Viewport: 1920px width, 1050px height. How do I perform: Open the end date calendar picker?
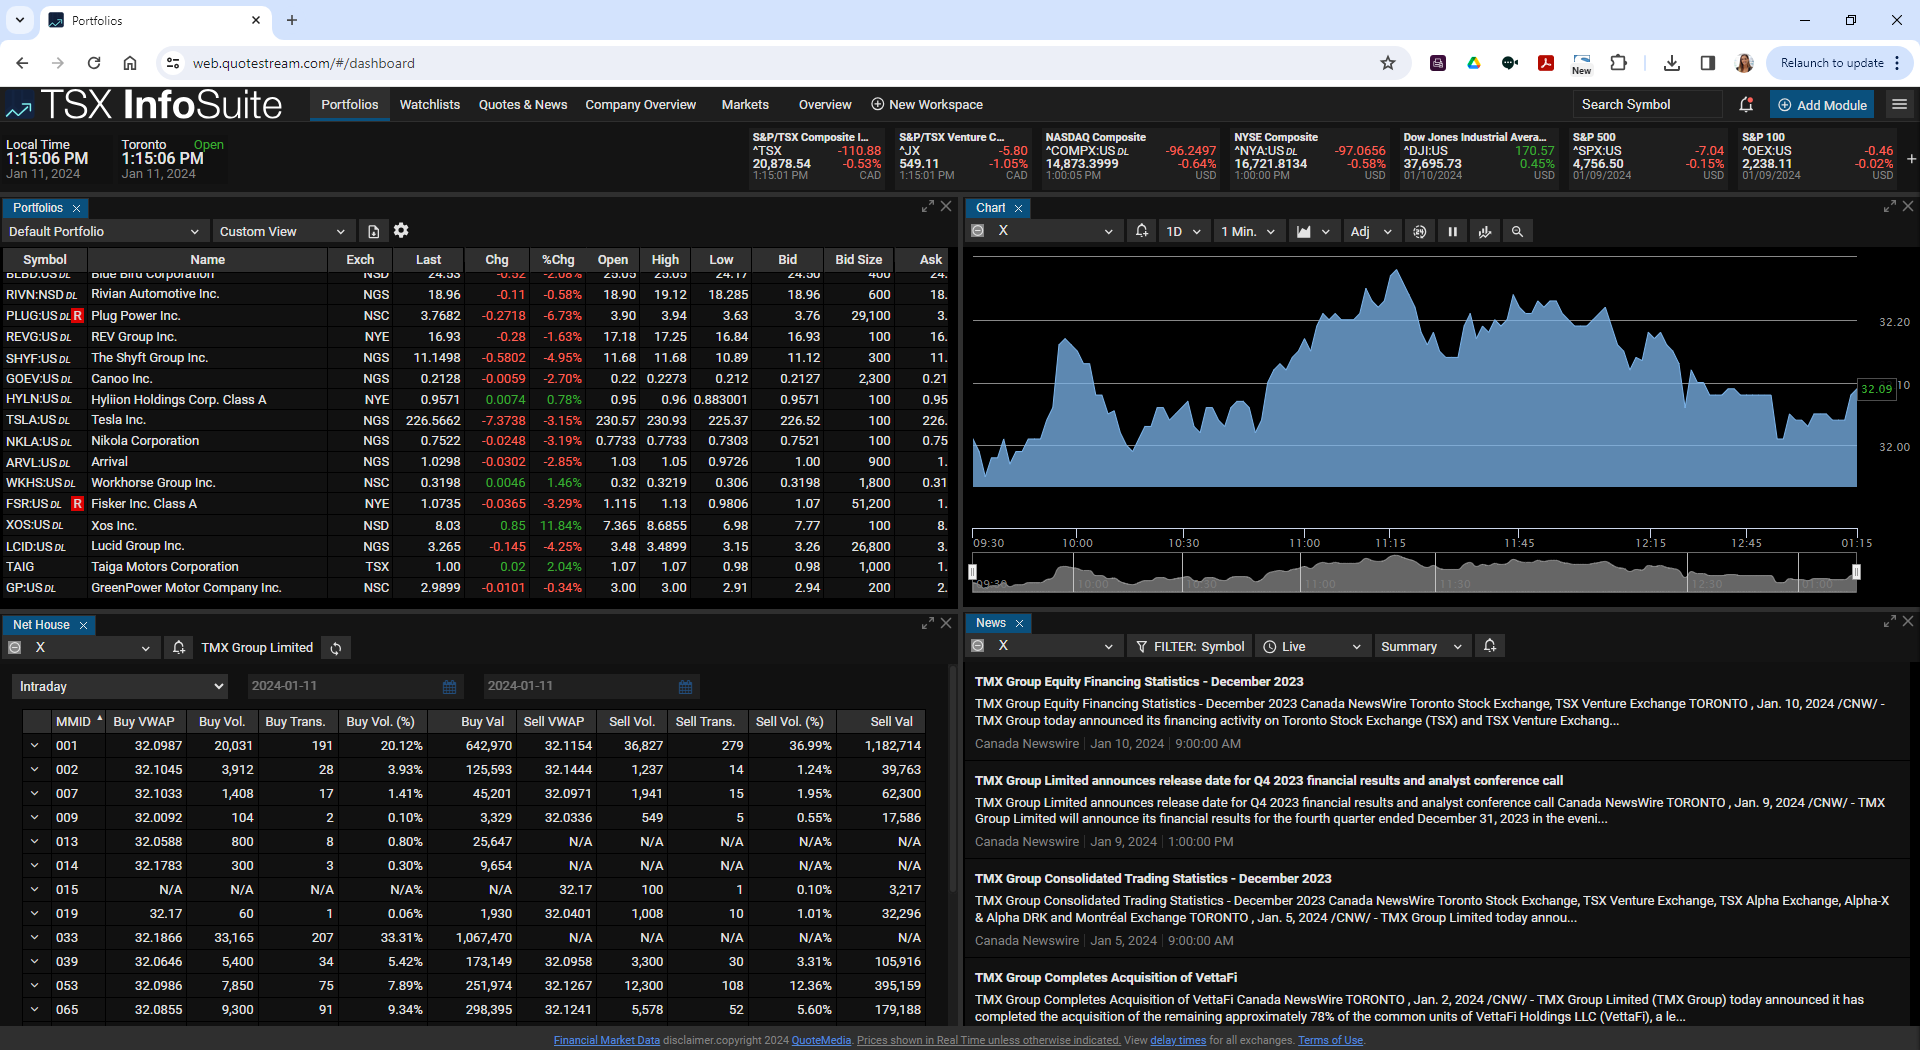coord(686,686)
